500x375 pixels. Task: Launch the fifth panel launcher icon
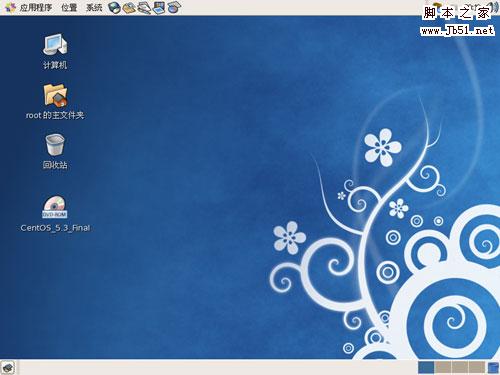(x=174, y=7)
